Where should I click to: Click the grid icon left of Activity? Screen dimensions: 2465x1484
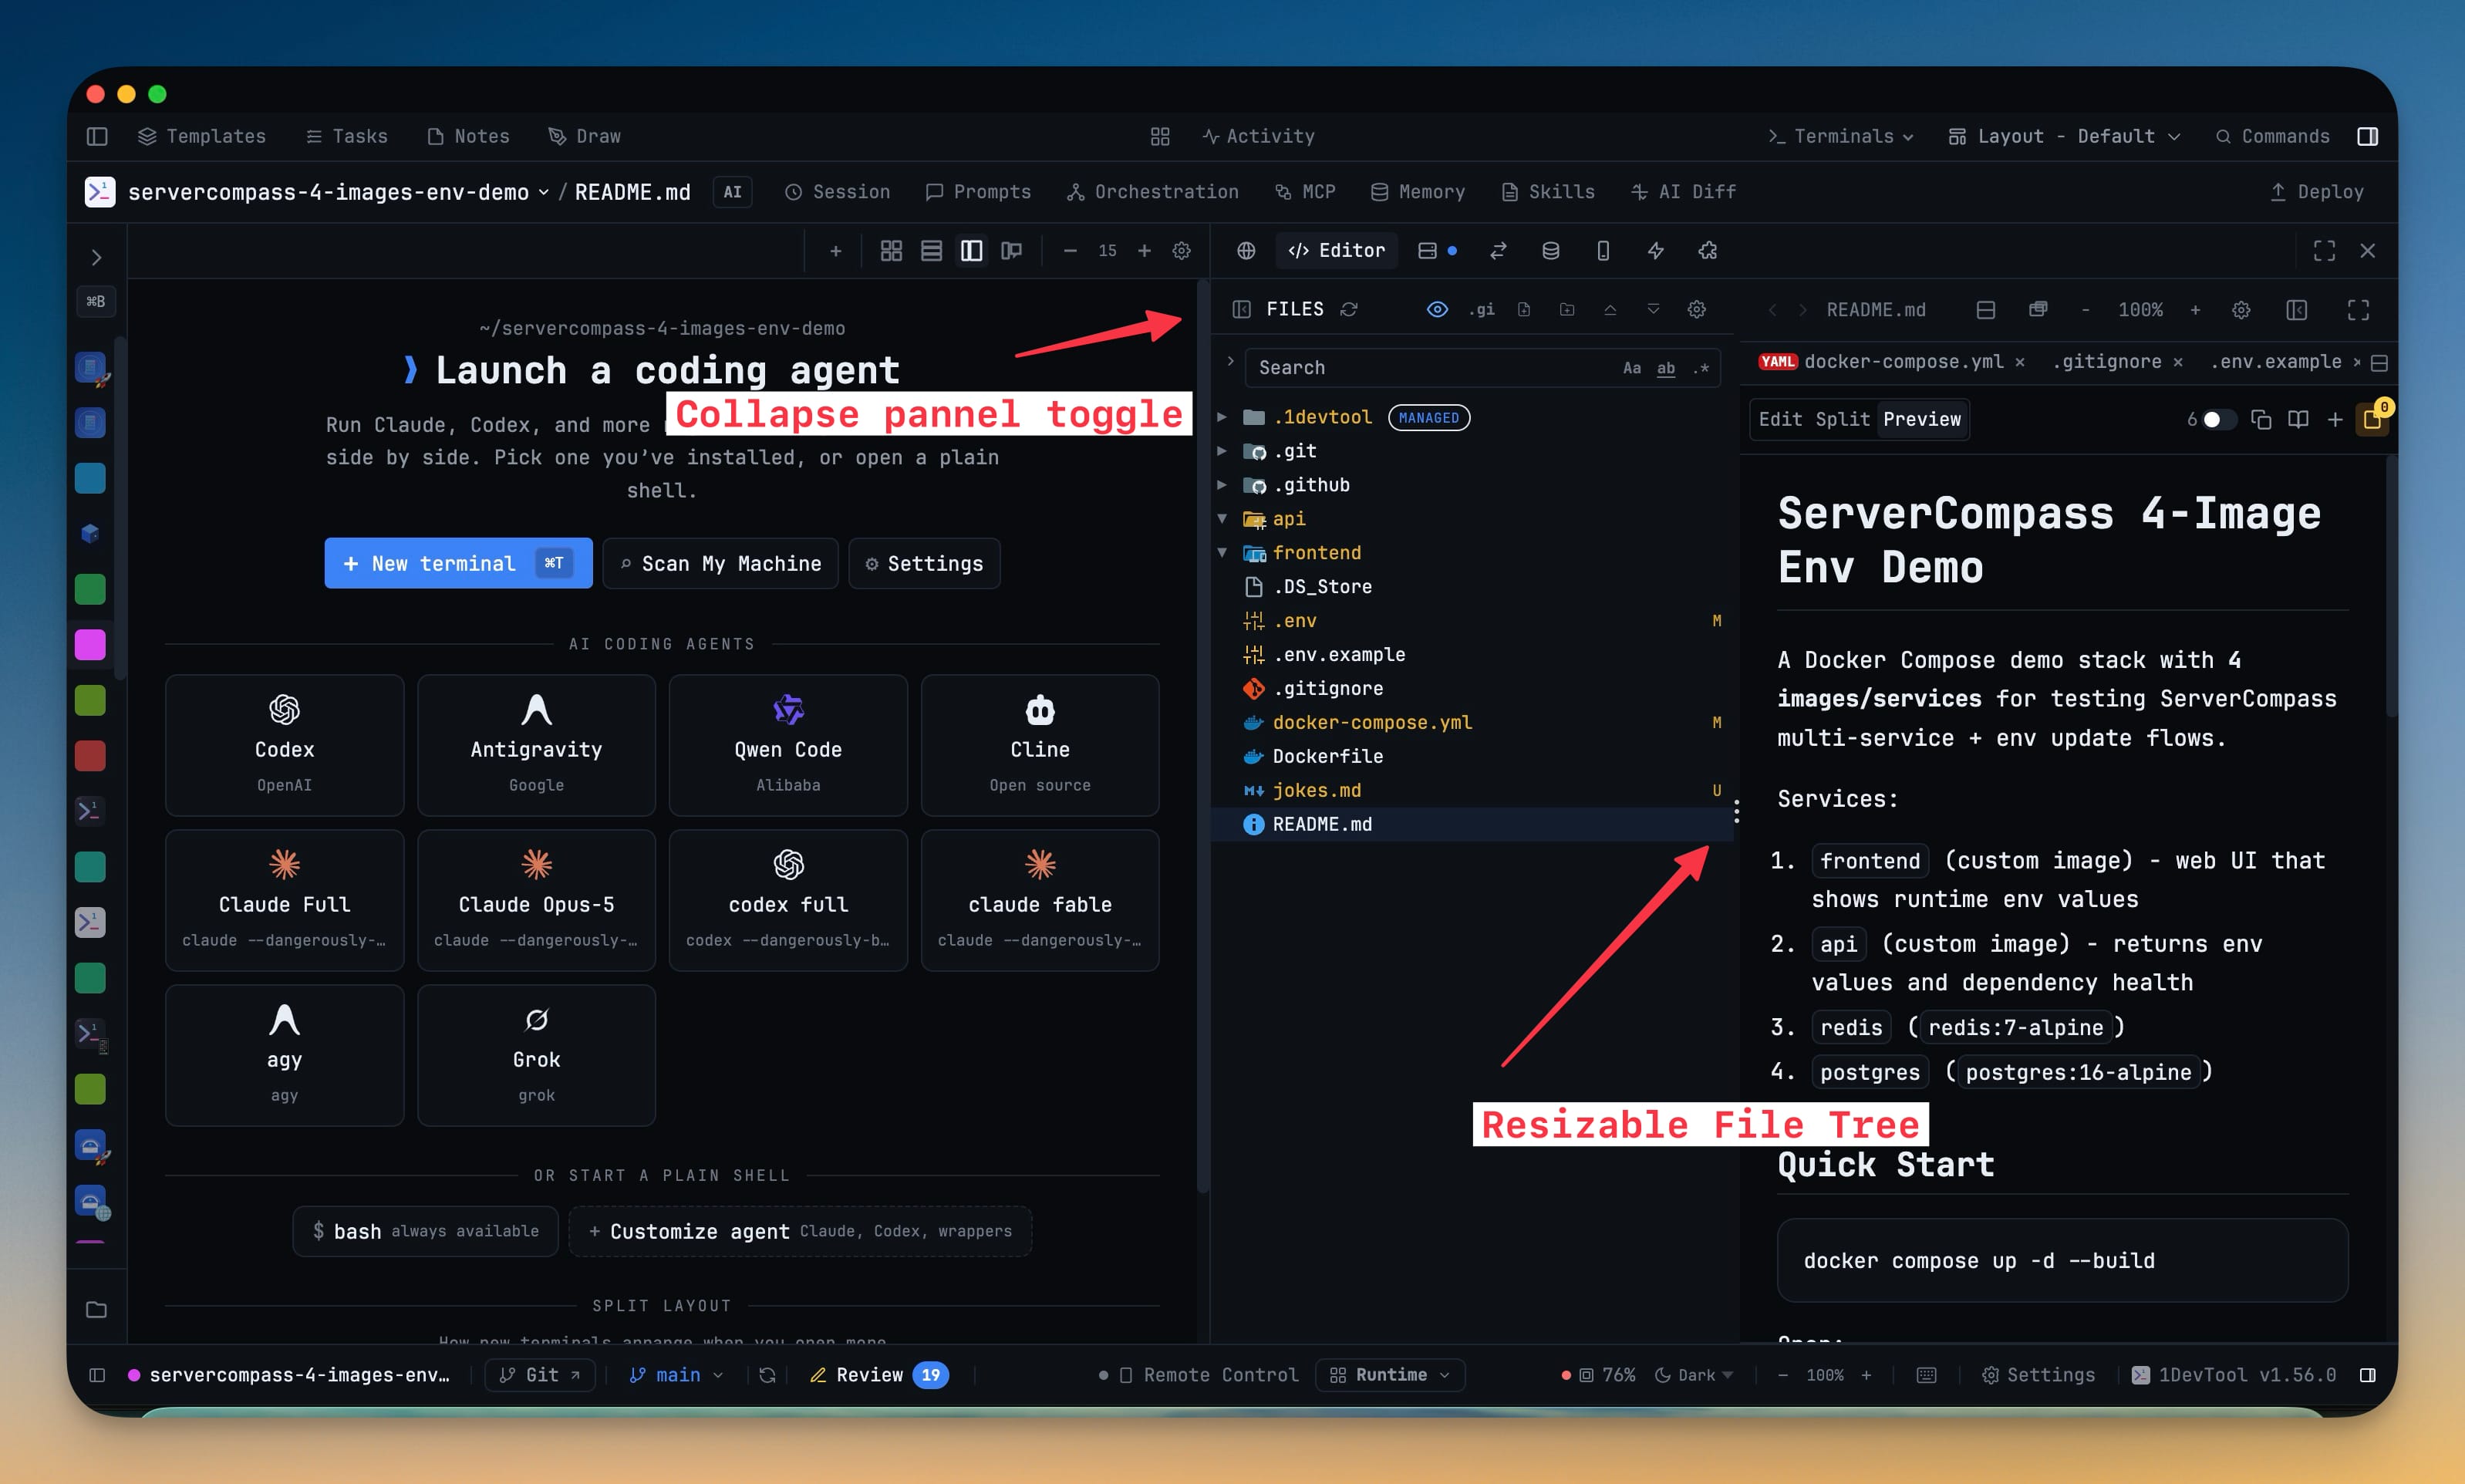tap(1160, 136)
